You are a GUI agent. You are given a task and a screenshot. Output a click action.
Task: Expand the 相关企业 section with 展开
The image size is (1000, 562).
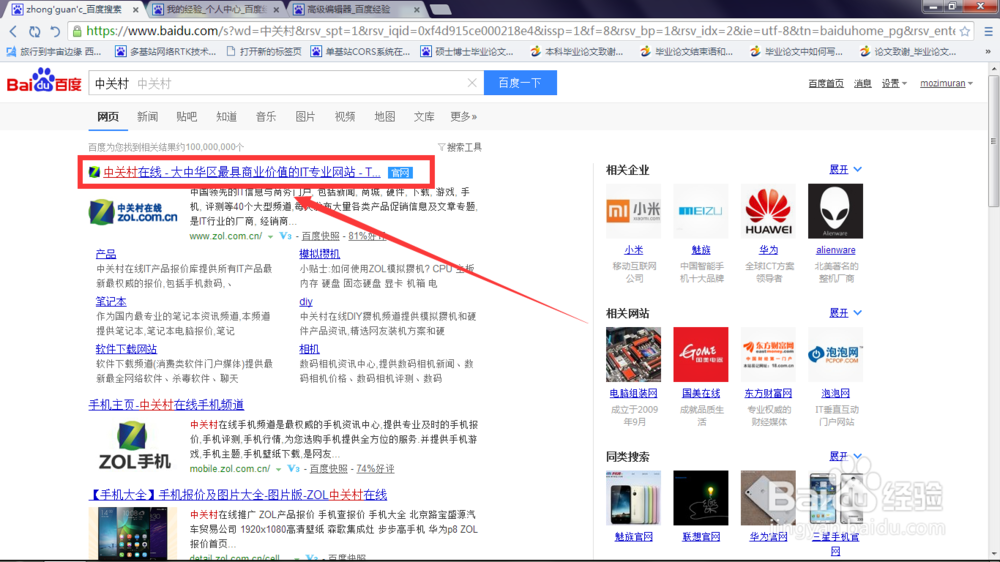845,170
